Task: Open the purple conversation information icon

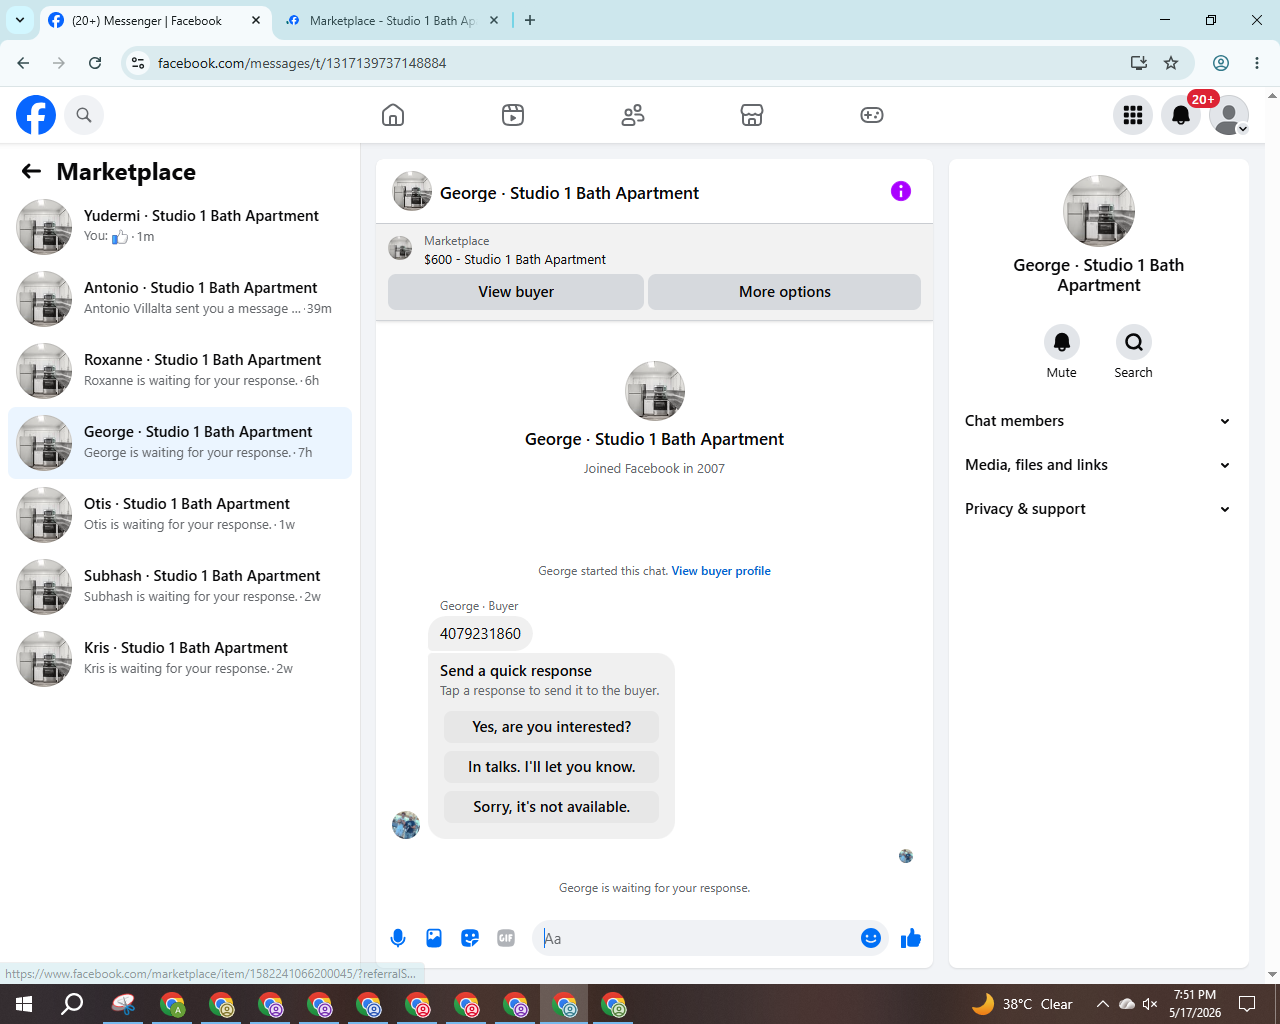Action: (901, 191)
